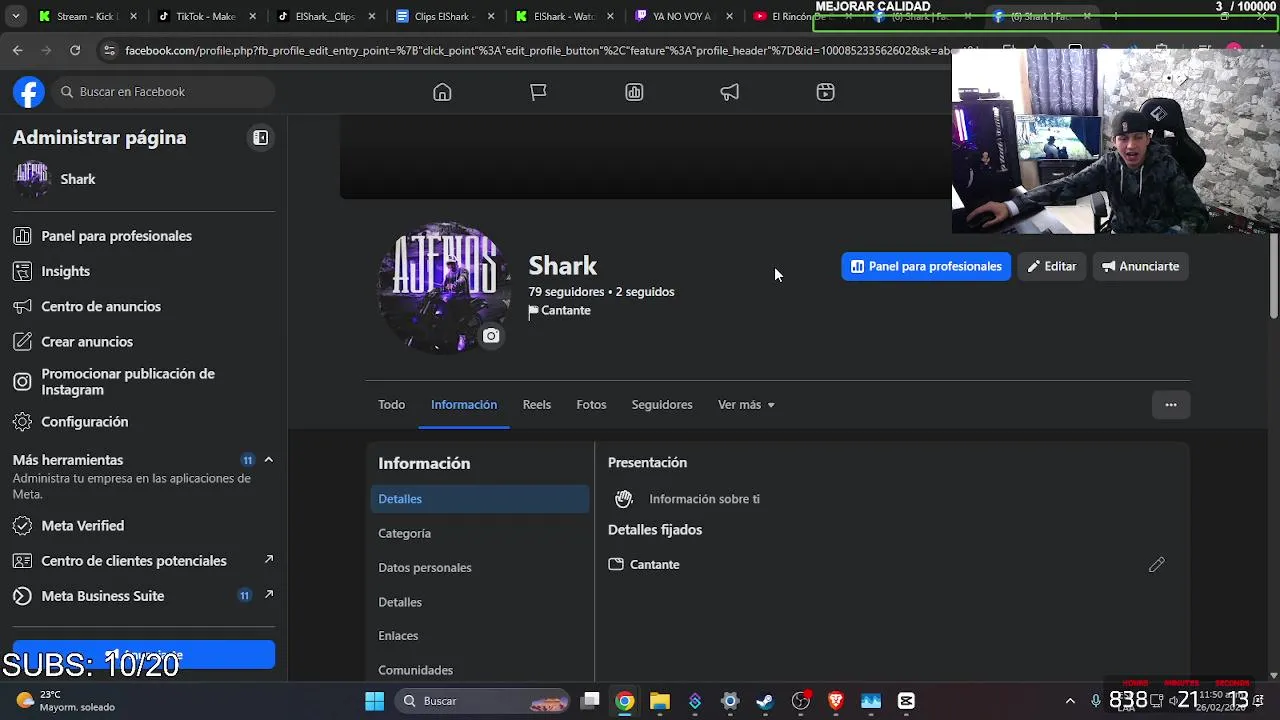This screenshot has width=1280, height=720.
Task: Open the Fotos tab
Action: click(x=591, y=405)
